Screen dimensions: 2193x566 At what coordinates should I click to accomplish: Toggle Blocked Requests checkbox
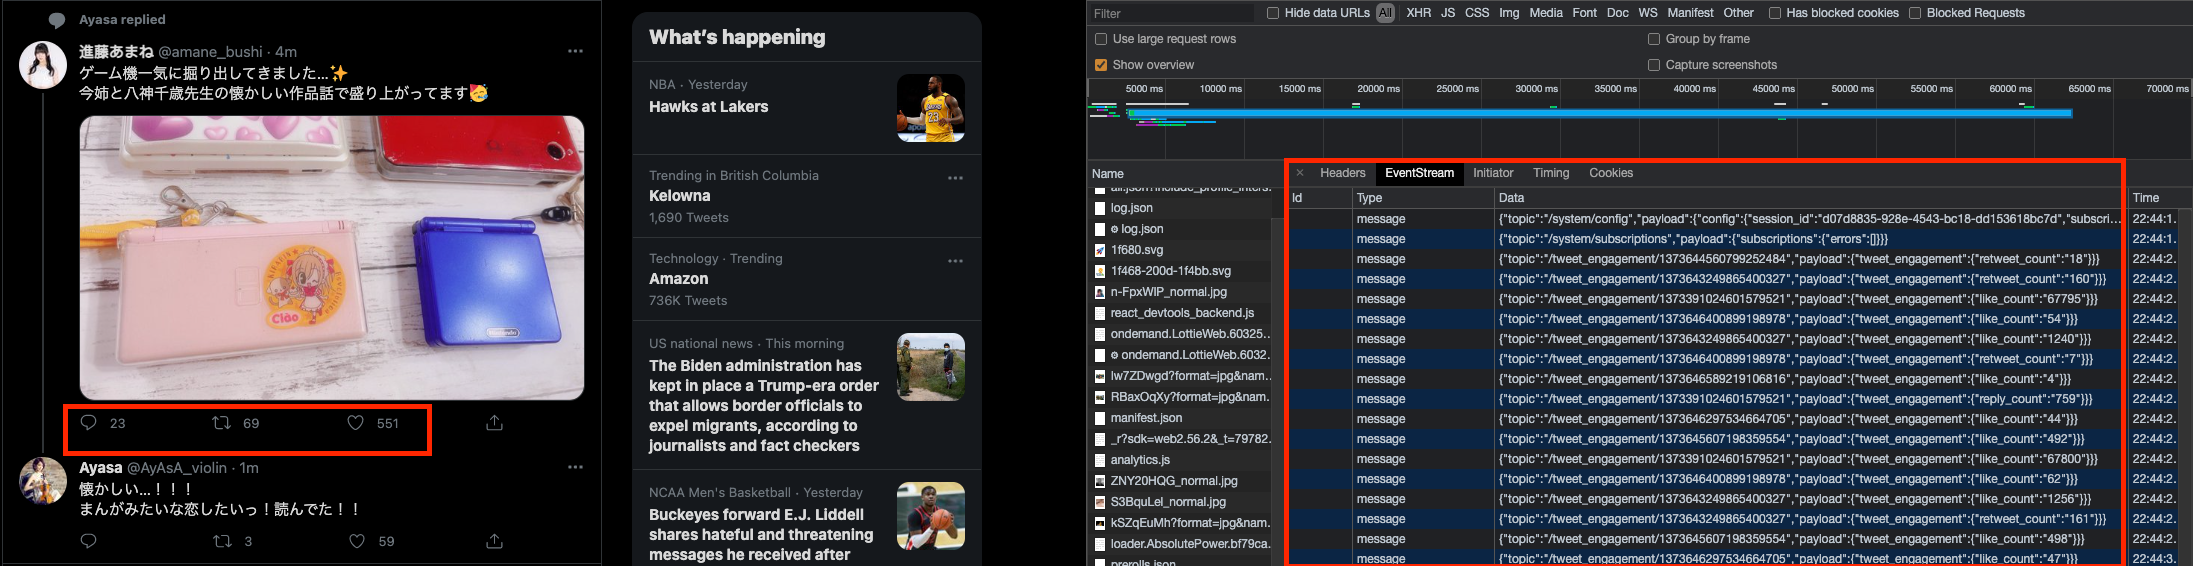[x=1915, y=13]
